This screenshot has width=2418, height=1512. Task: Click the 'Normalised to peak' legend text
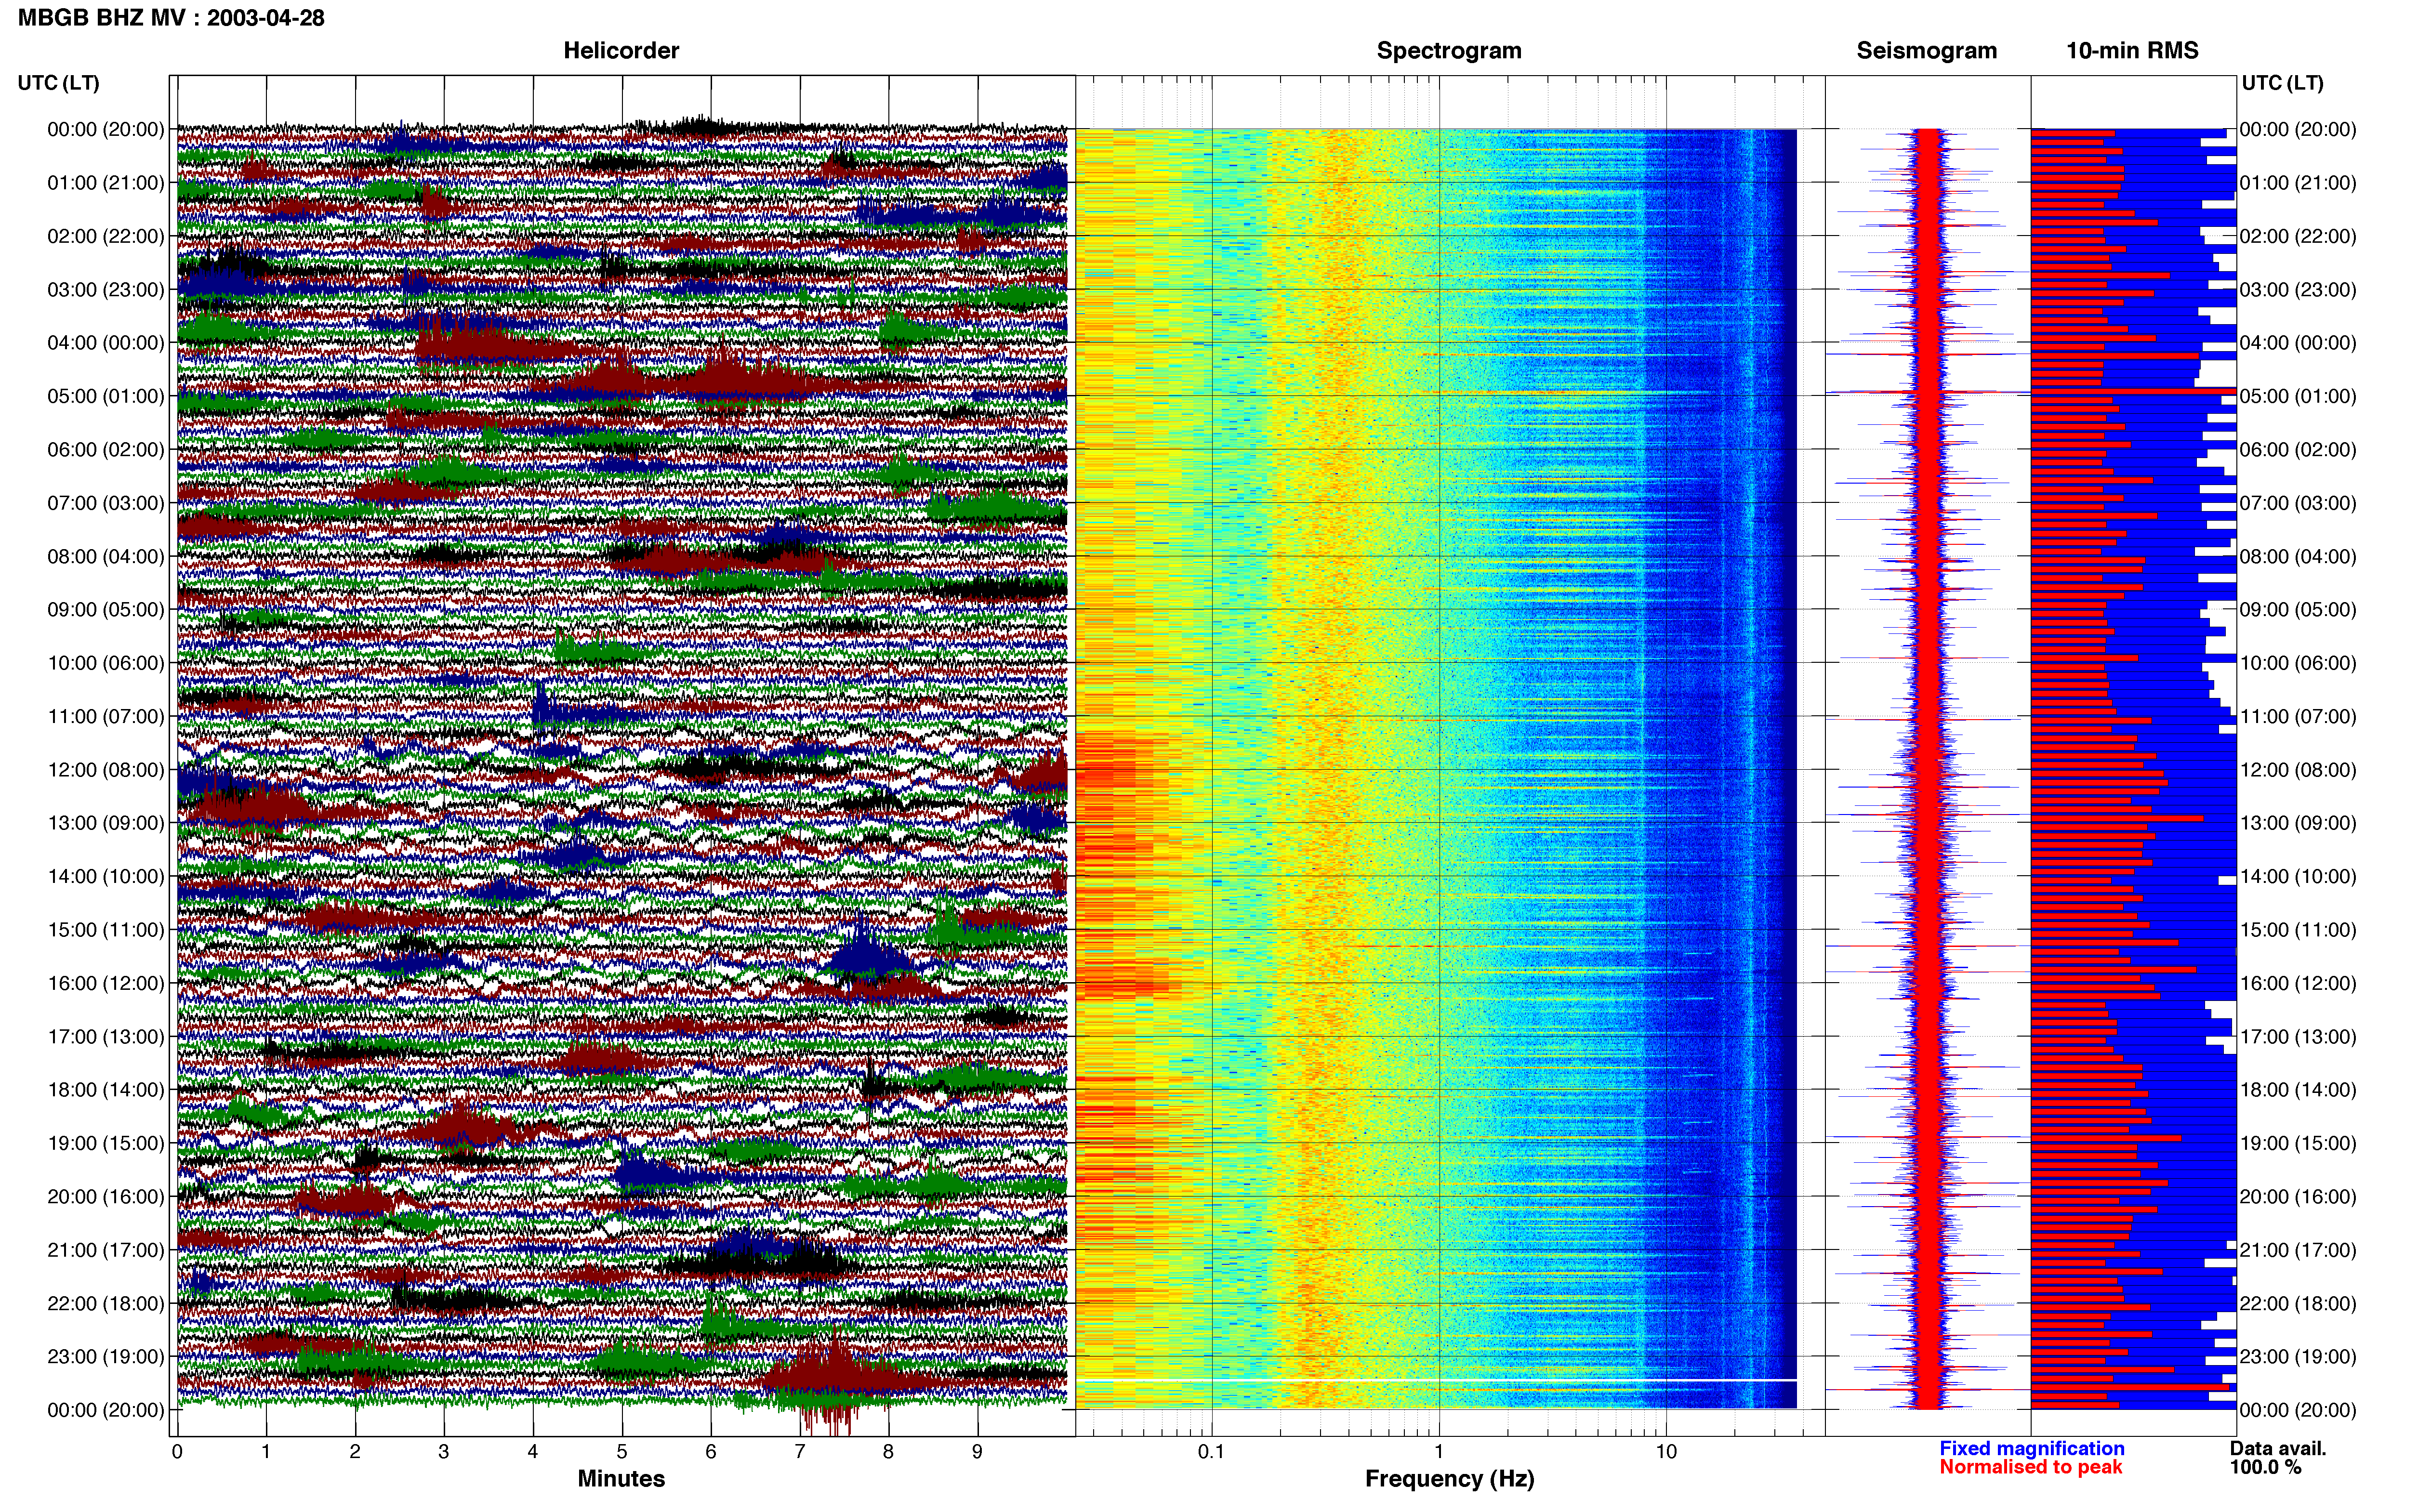coord(2030,1467)
